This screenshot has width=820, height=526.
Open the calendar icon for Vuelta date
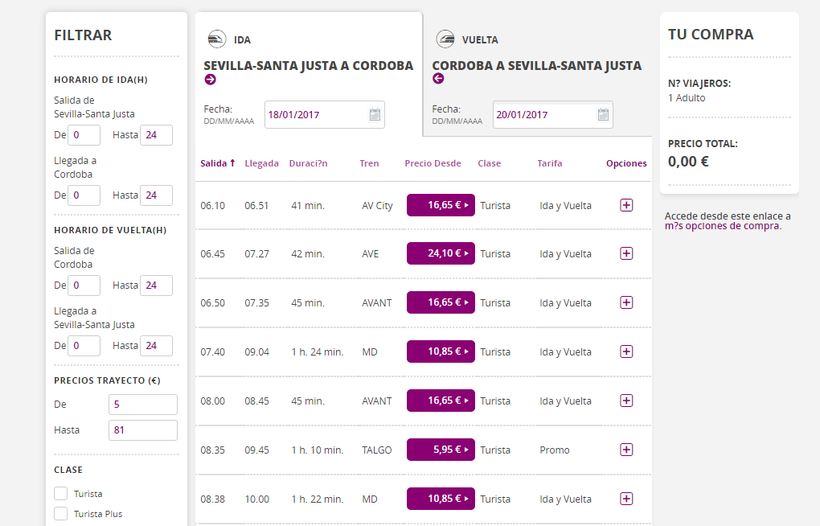603,115
